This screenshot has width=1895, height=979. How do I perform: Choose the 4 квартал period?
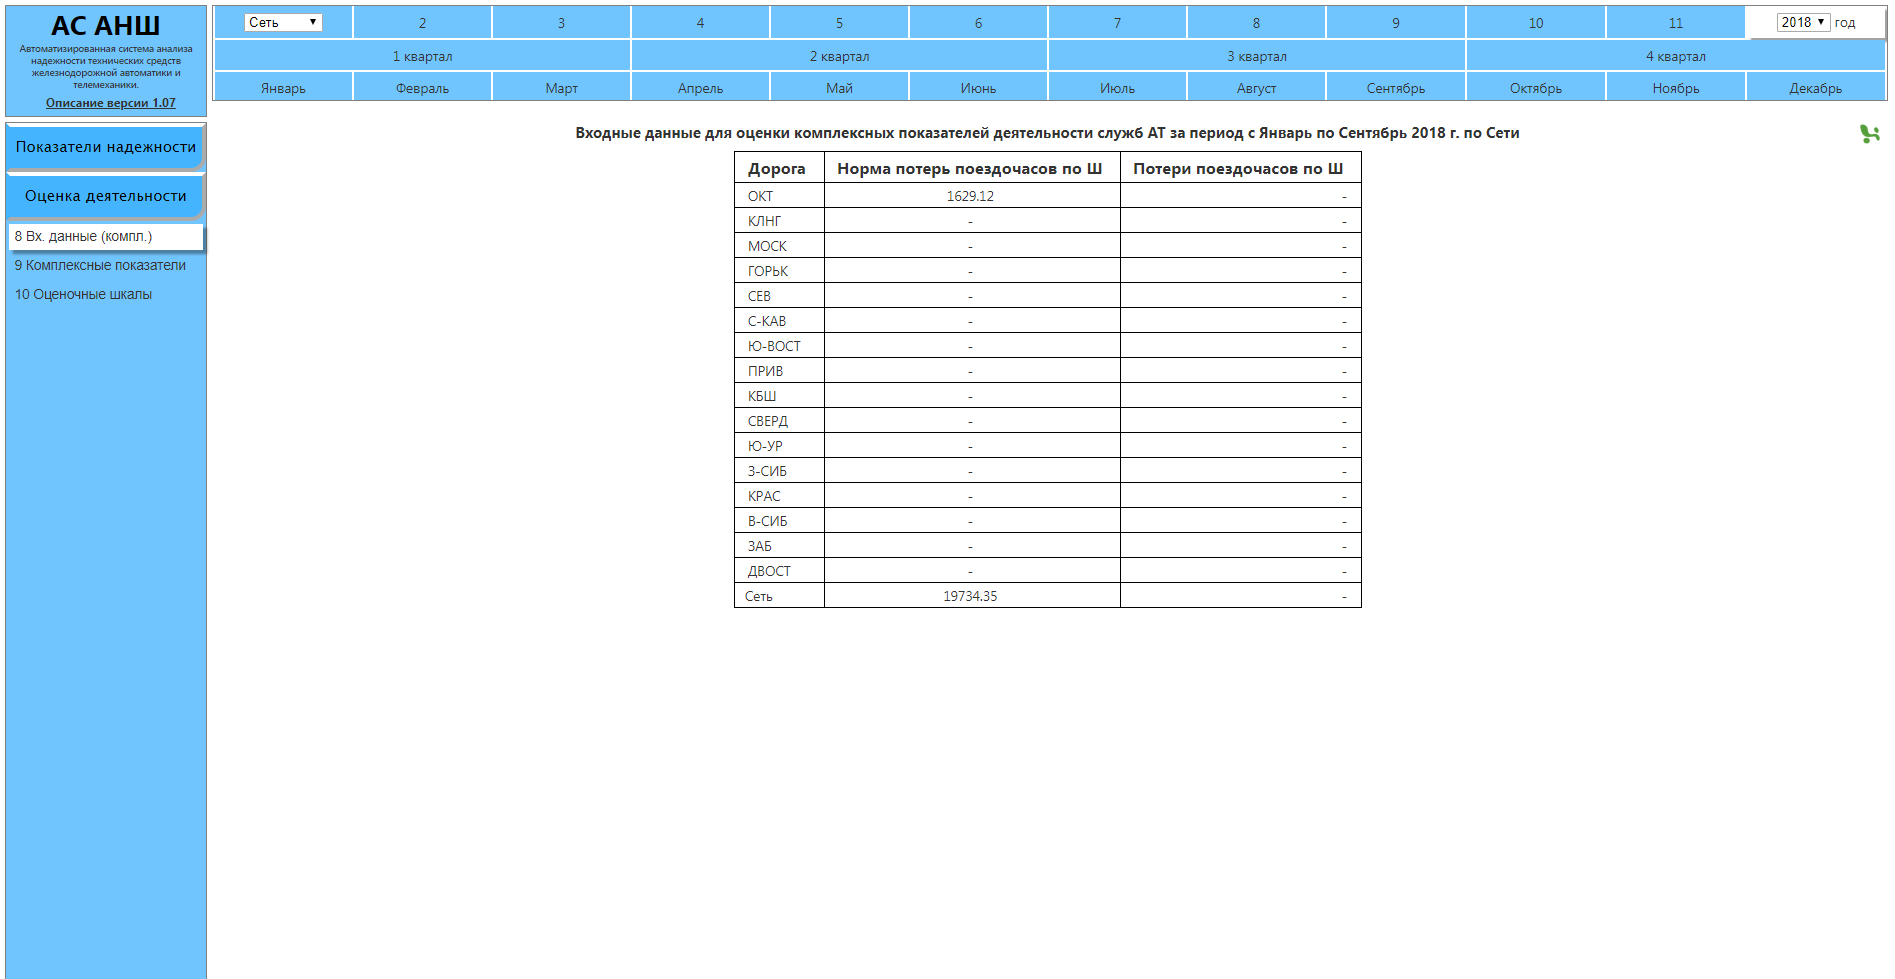point(1675,56)
